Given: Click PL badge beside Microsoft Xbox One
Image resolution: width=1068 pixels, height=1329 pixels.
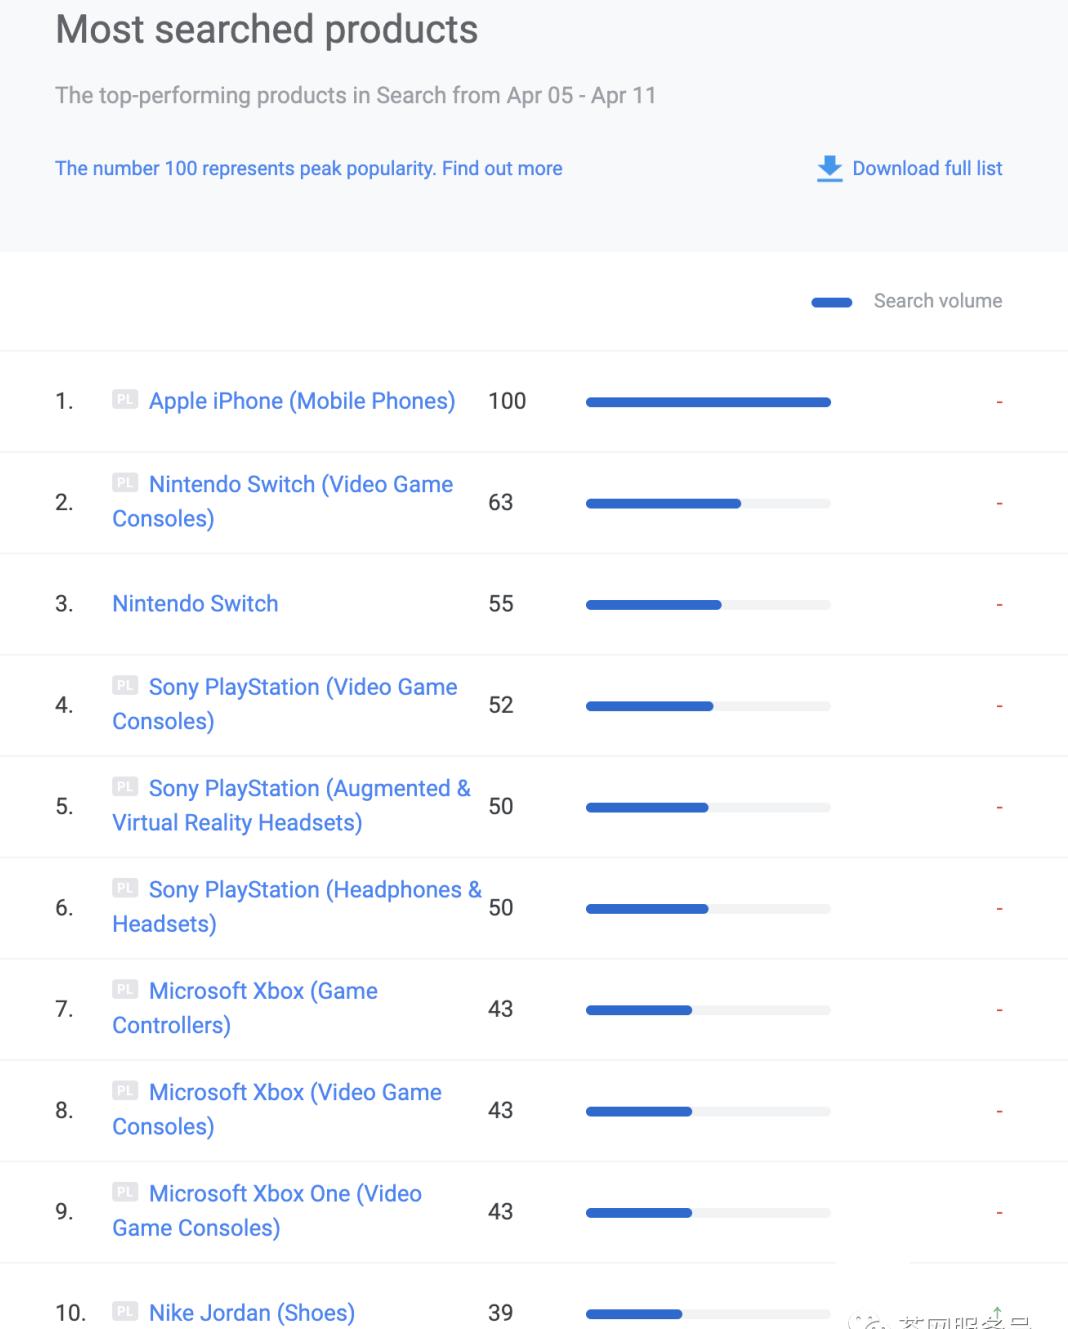Looking at the screenshot, I should [125, 1192].
